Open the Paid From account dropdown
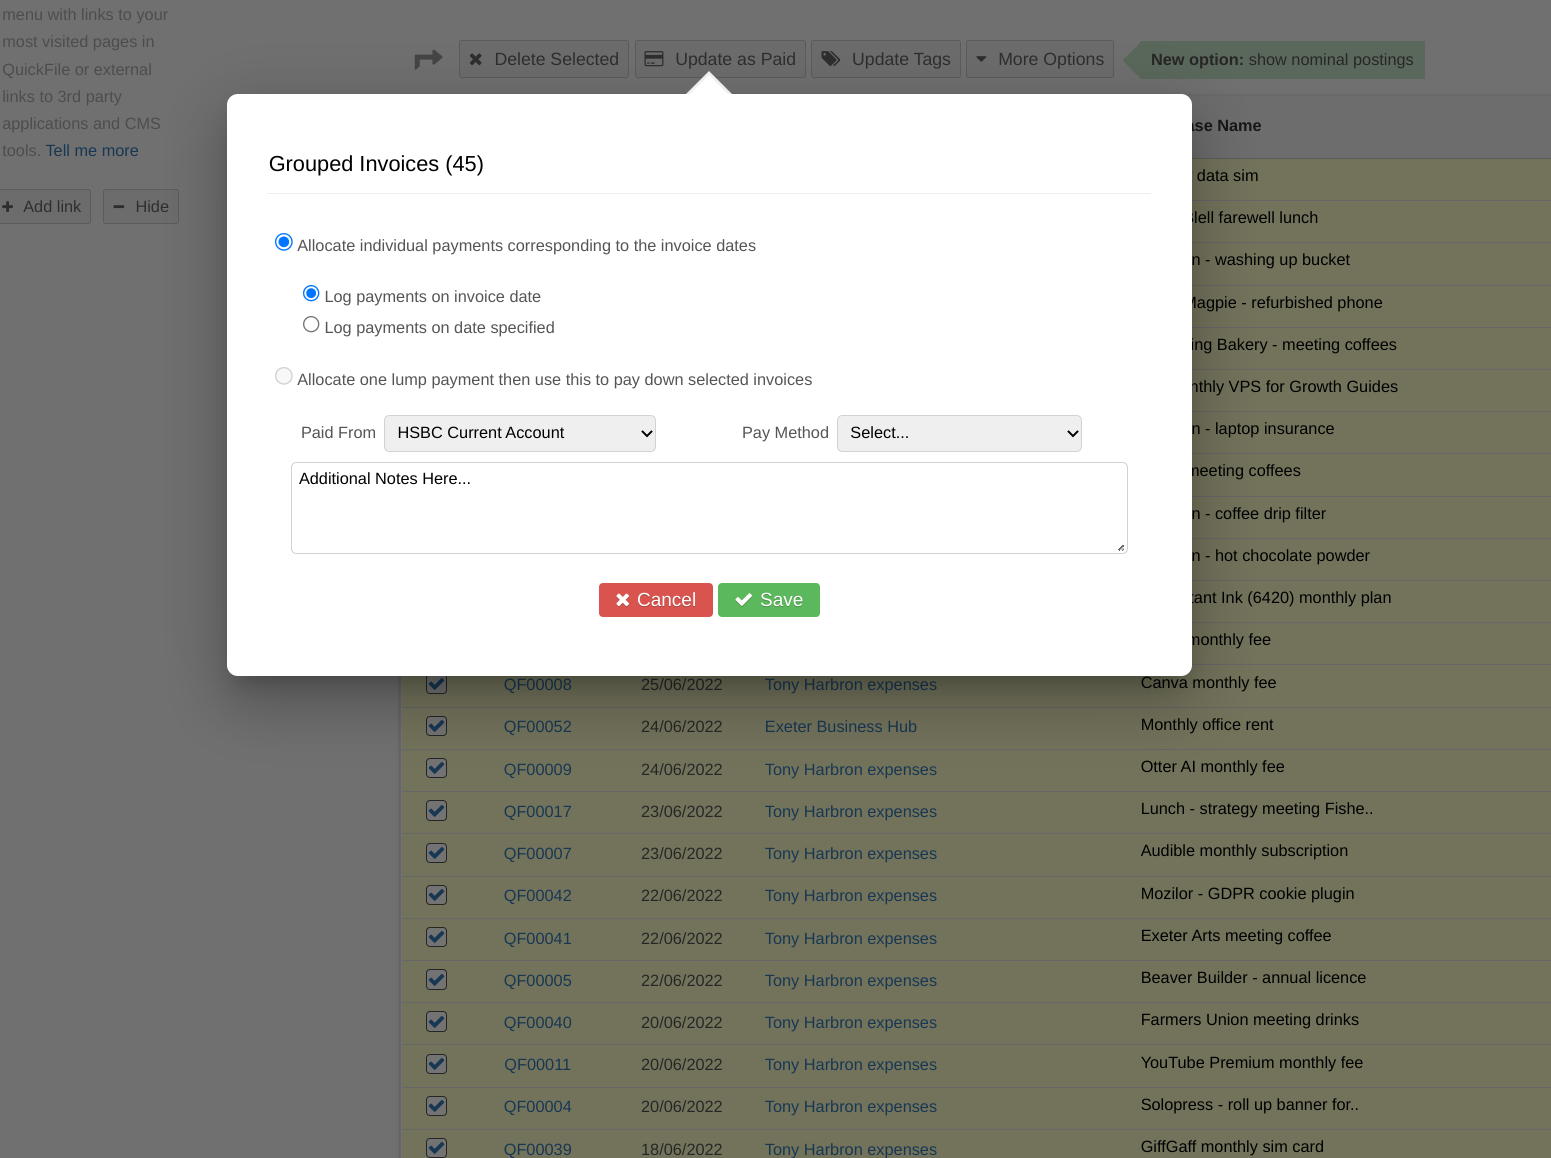 coord(520,433)
